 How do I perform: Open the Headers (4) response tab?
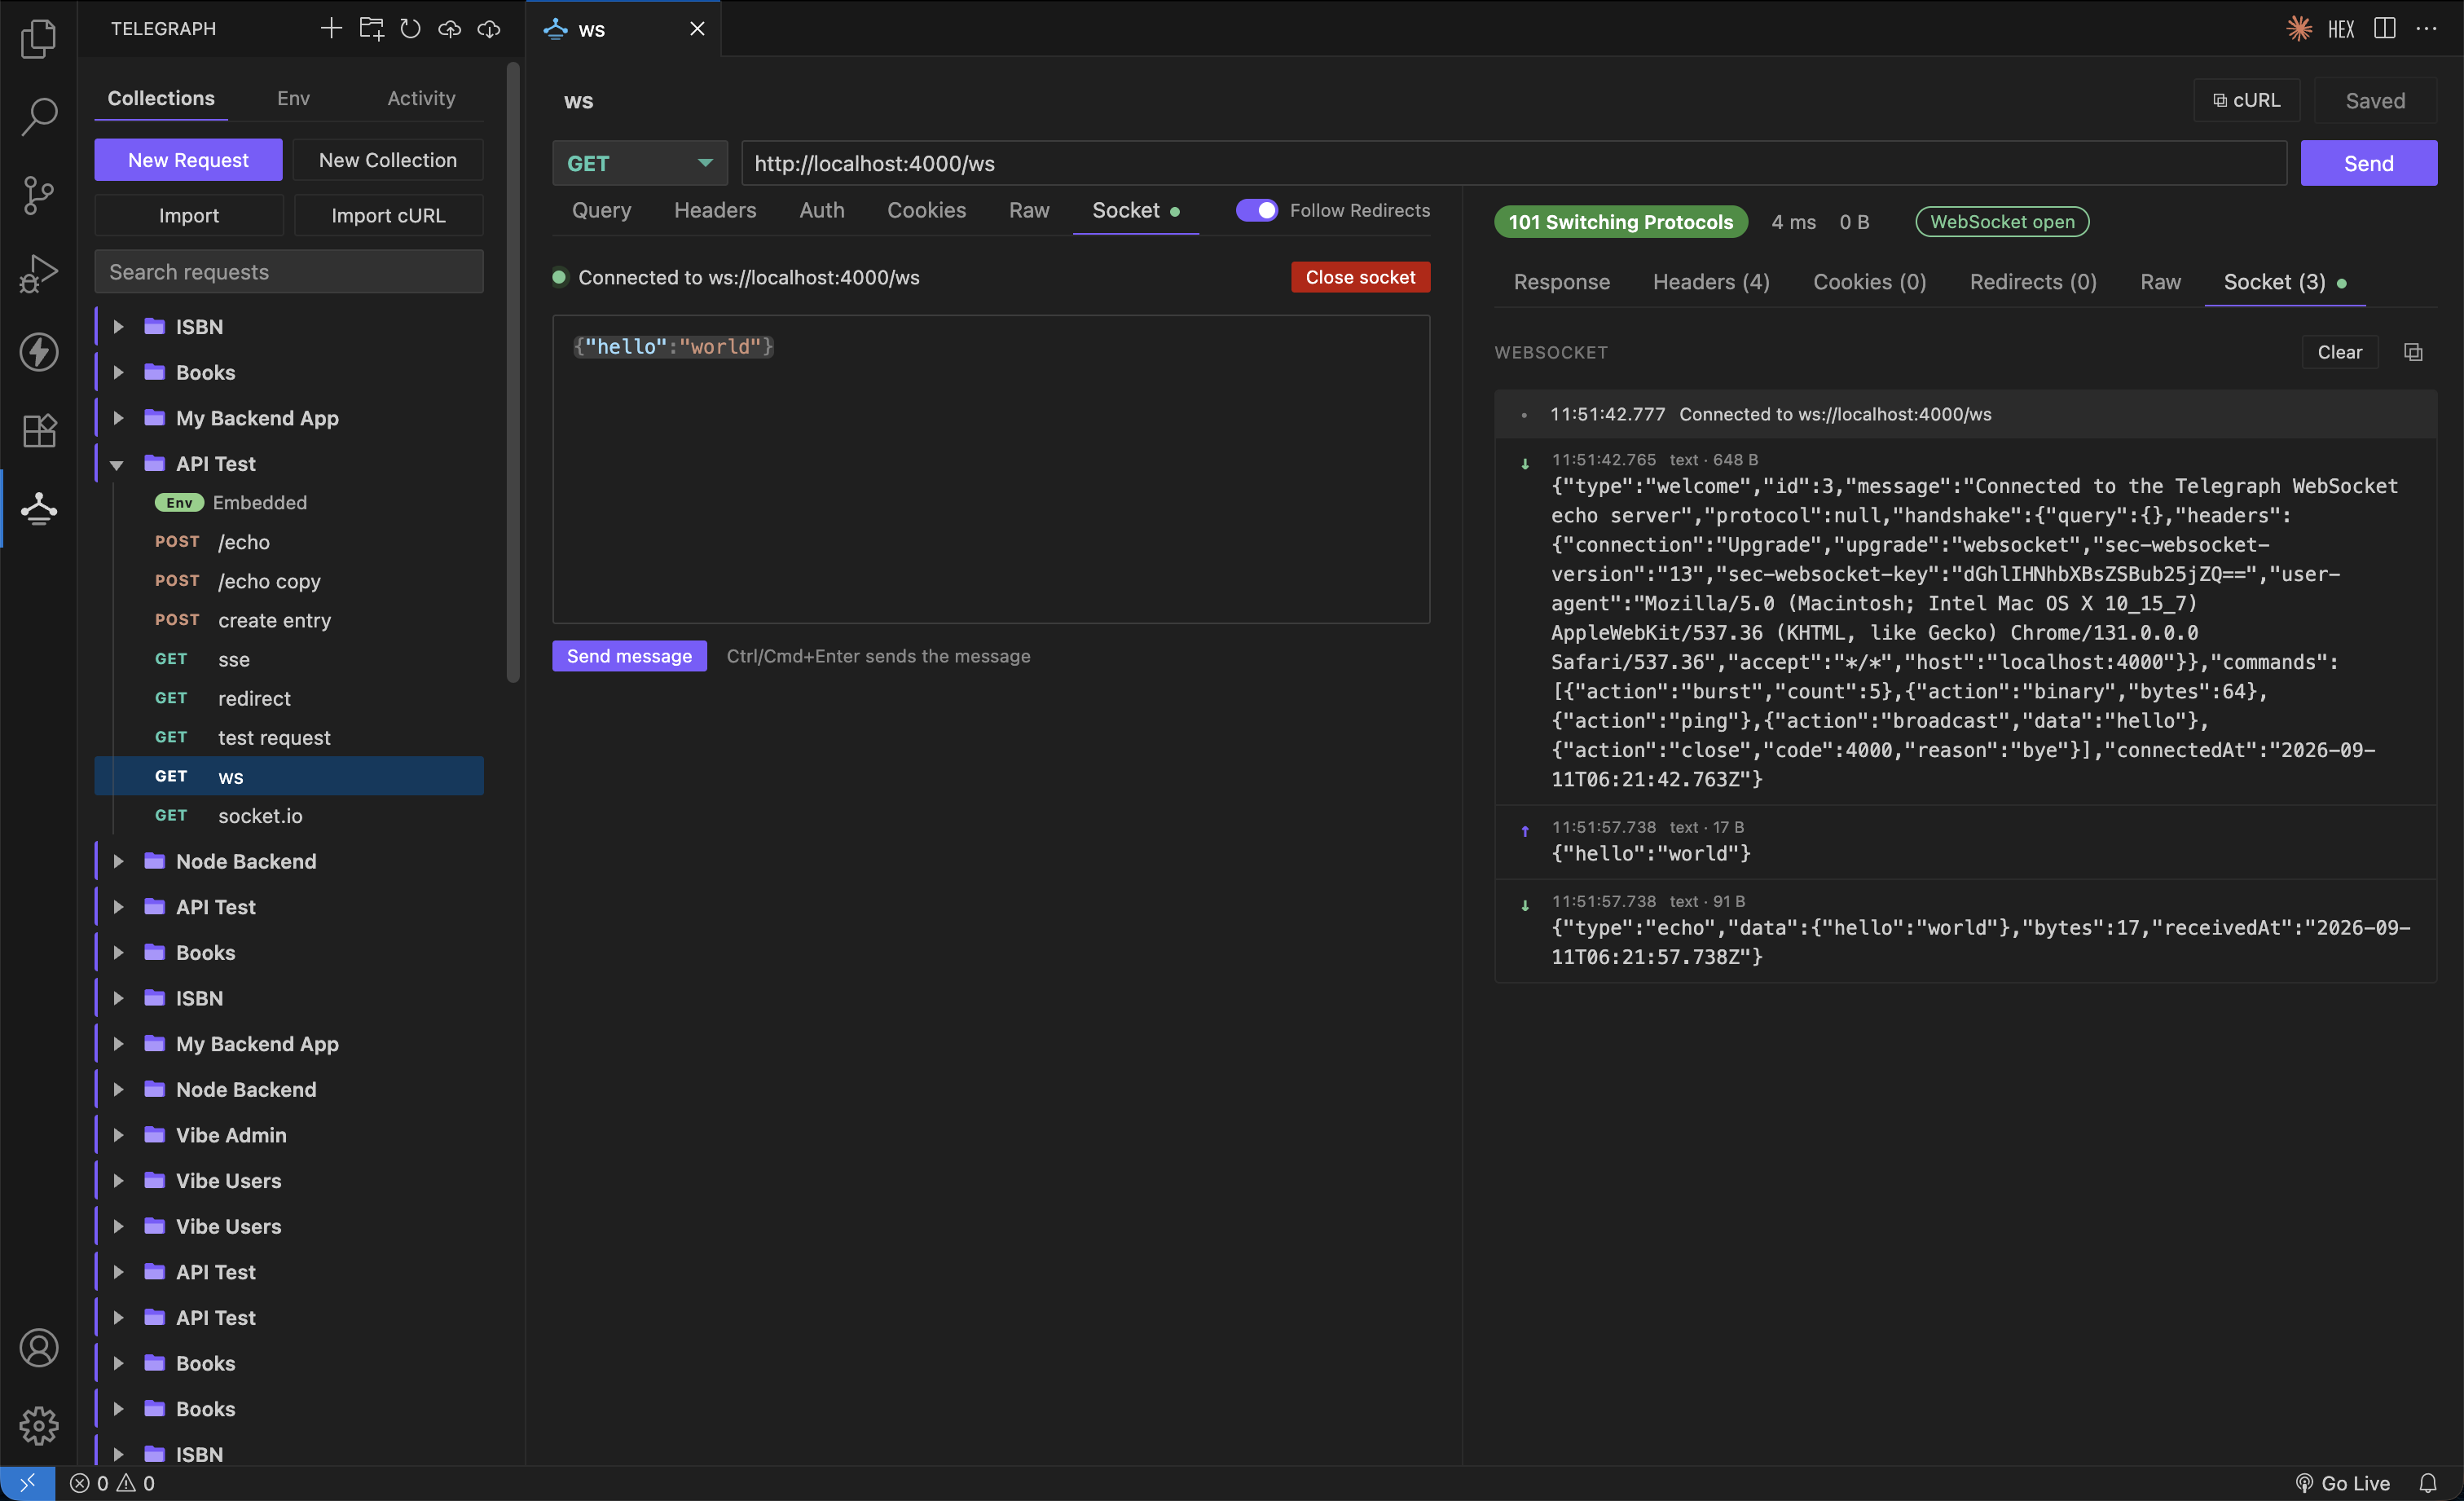tap(1711, 282)
